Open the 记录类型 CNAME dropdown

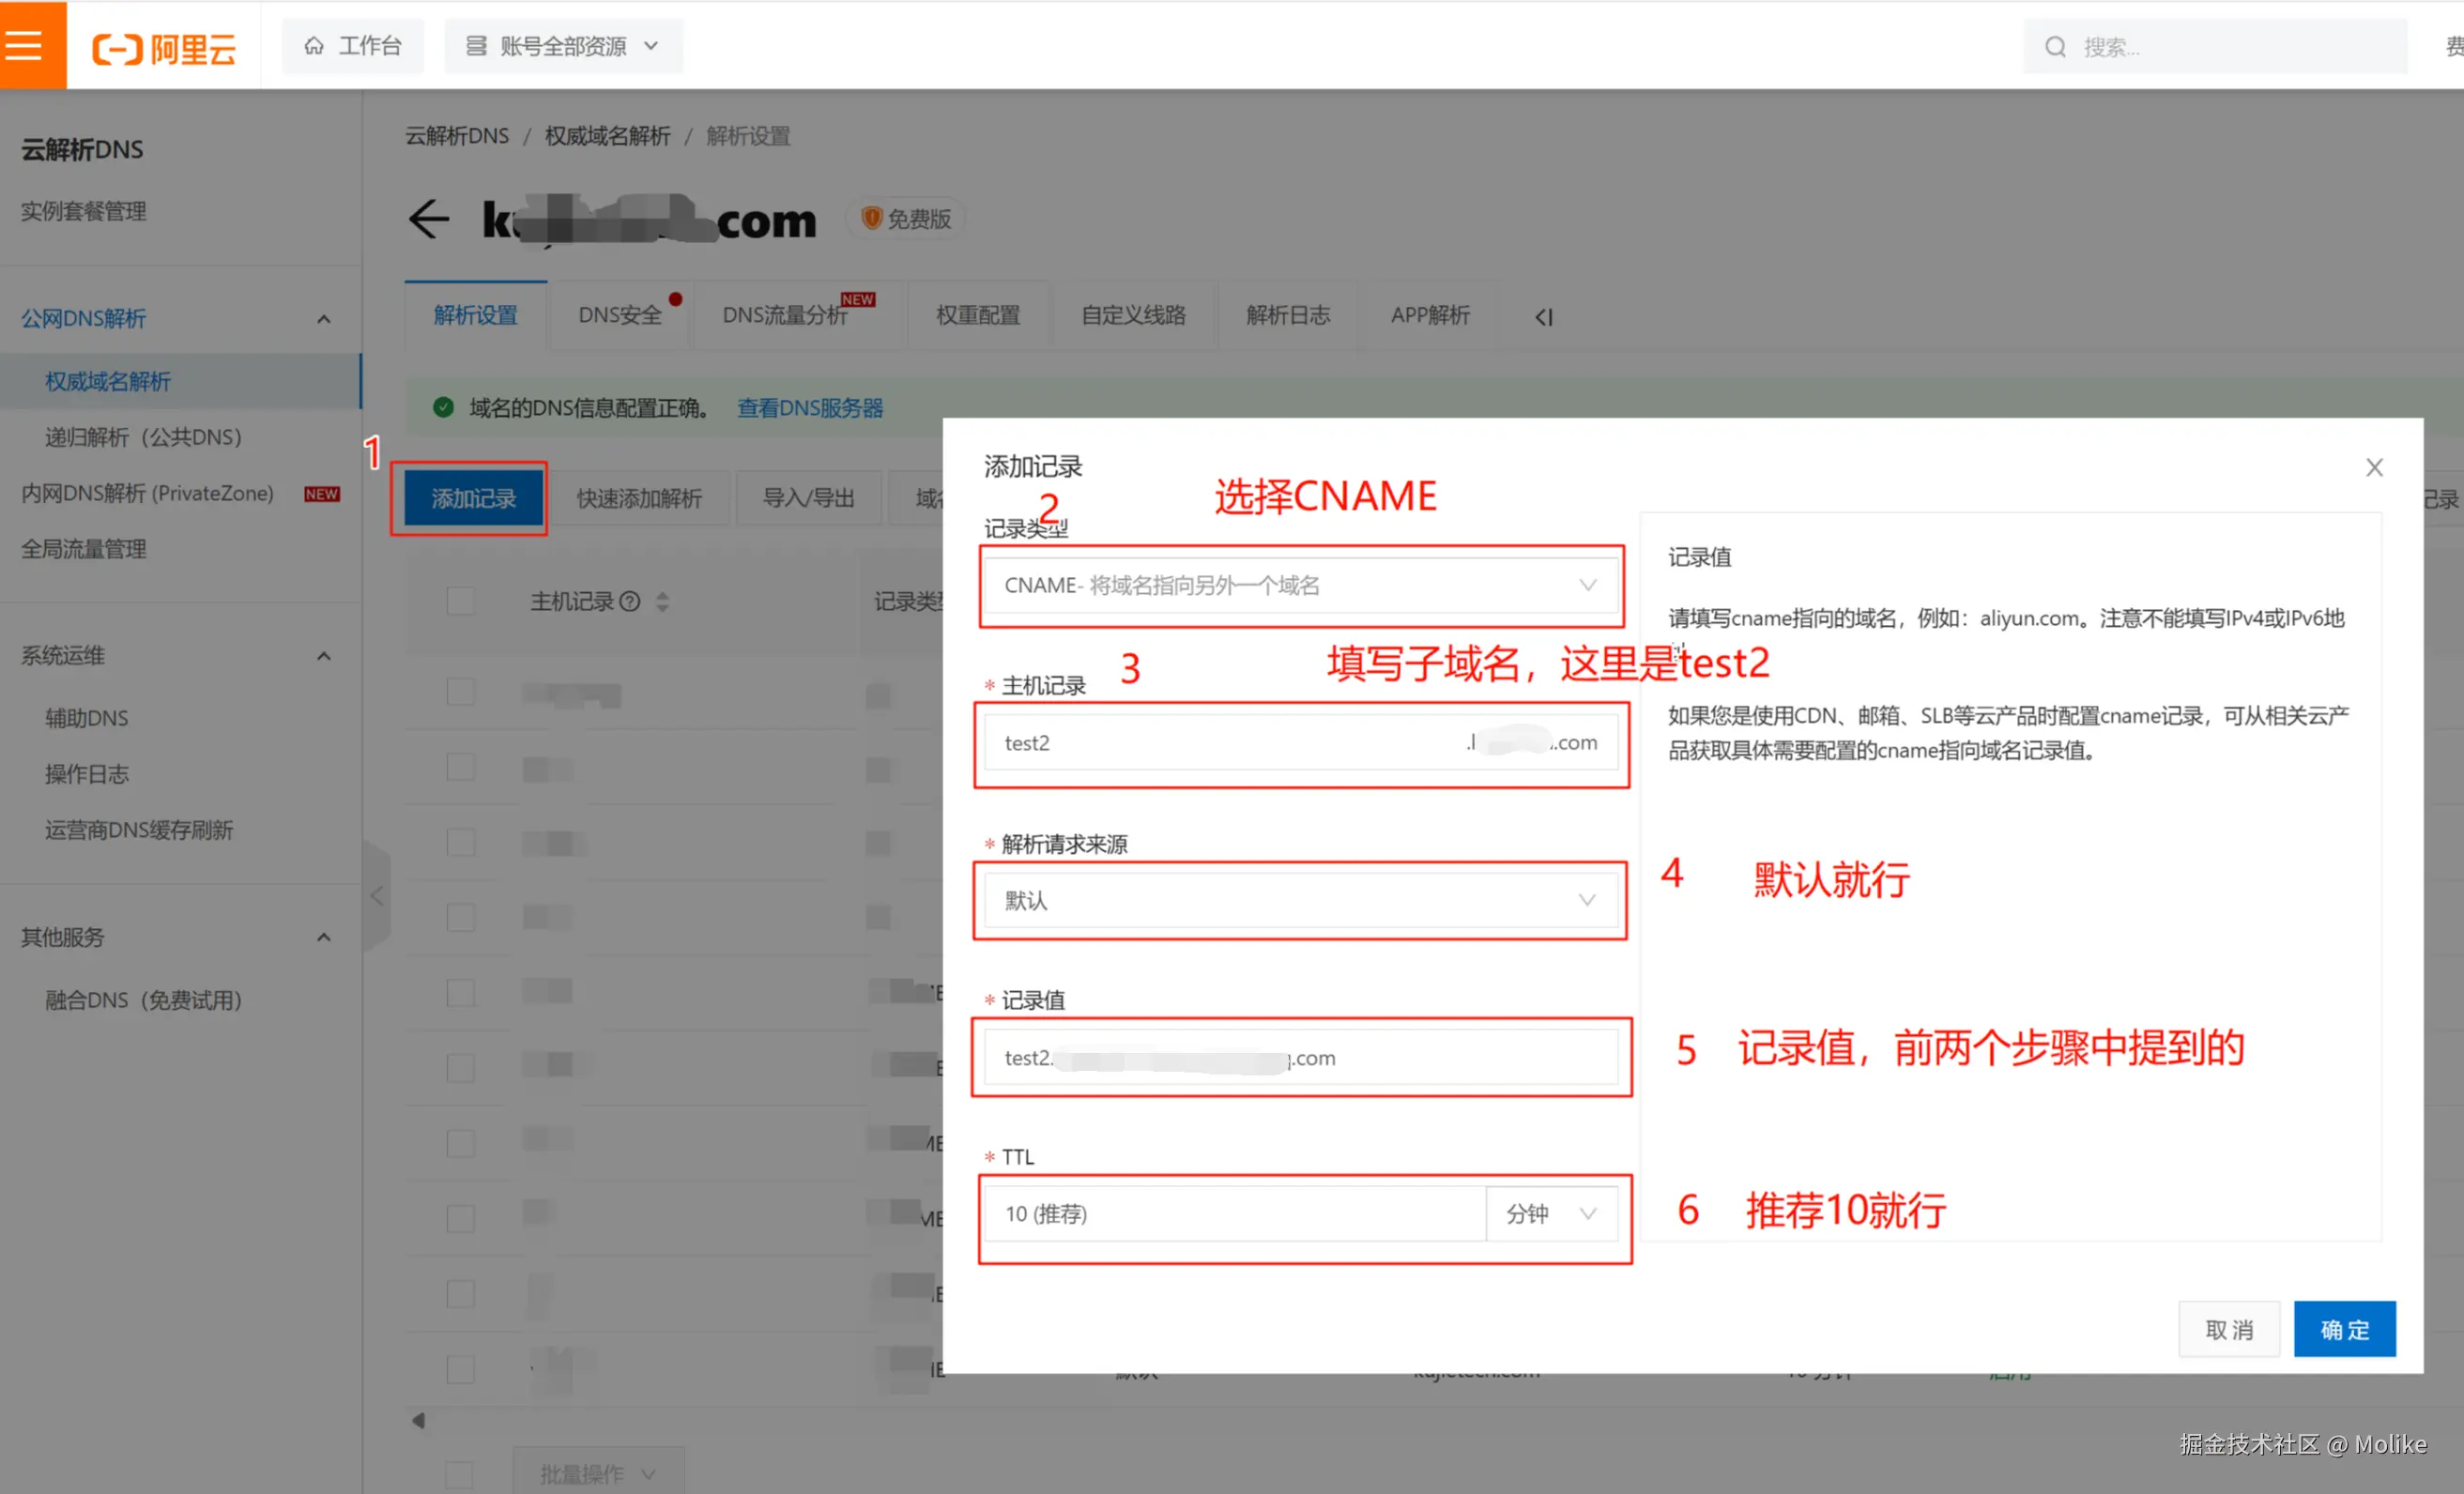(1300, 585)
